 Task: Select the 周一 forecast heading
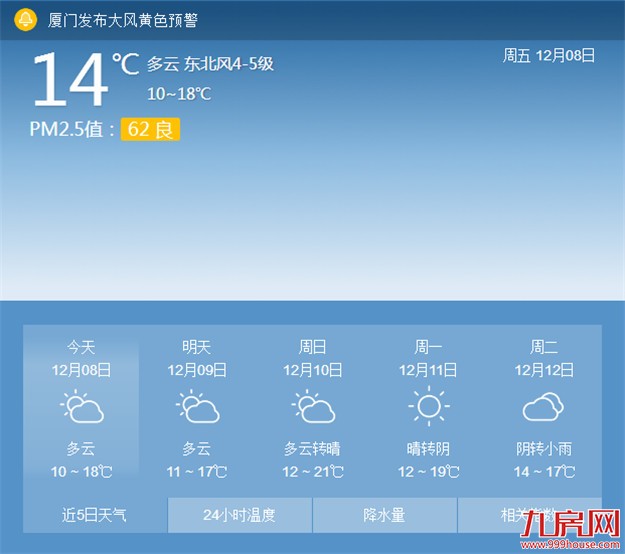(x=428, y=347)
